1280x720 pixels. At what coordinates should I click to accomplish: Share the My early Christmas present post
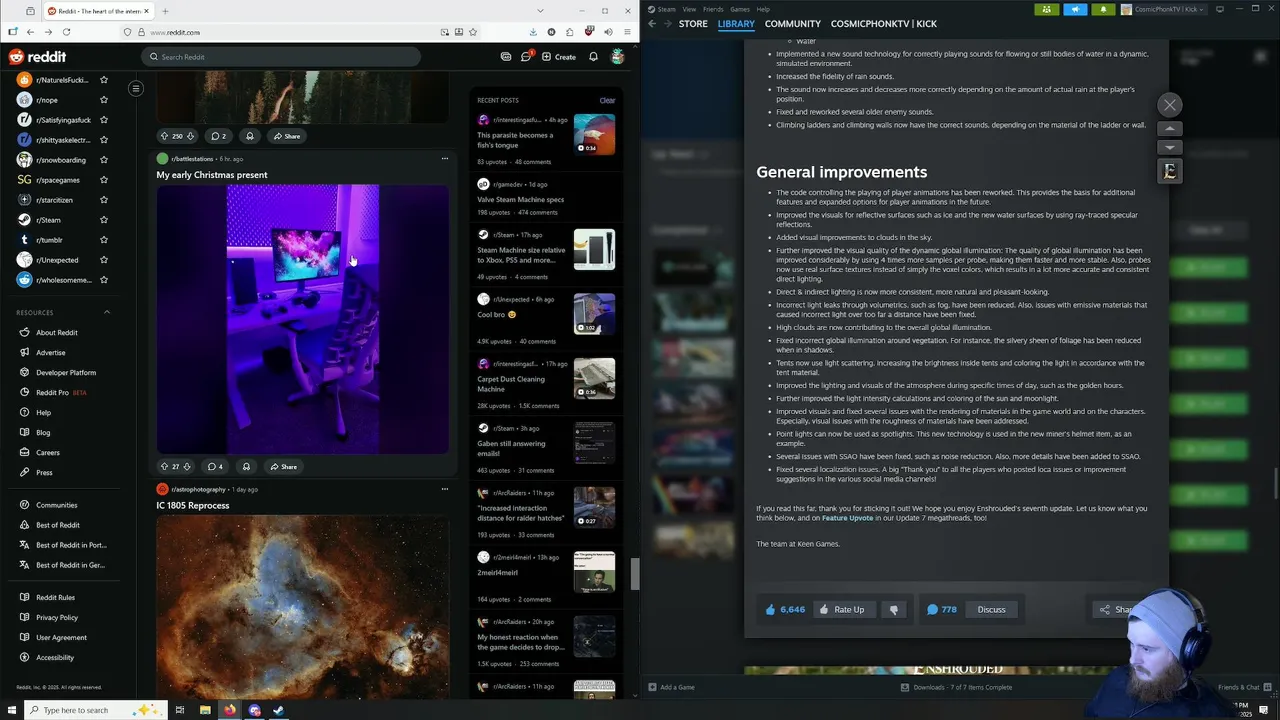click(284, 466)
